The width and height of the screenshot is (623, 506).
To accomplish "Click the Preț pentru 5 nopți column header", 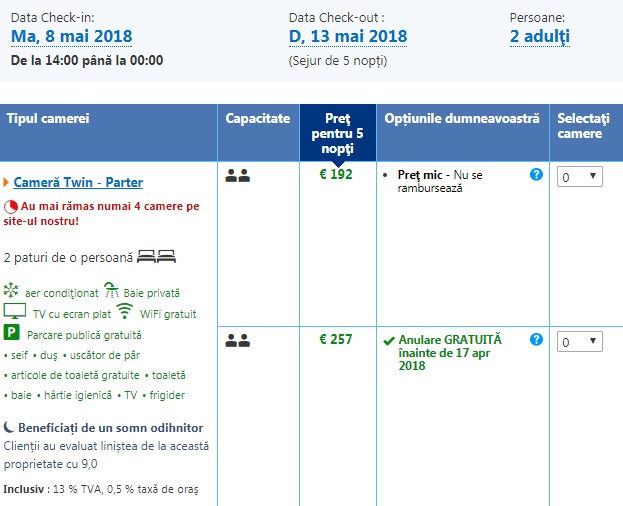I will coord(338,132).
